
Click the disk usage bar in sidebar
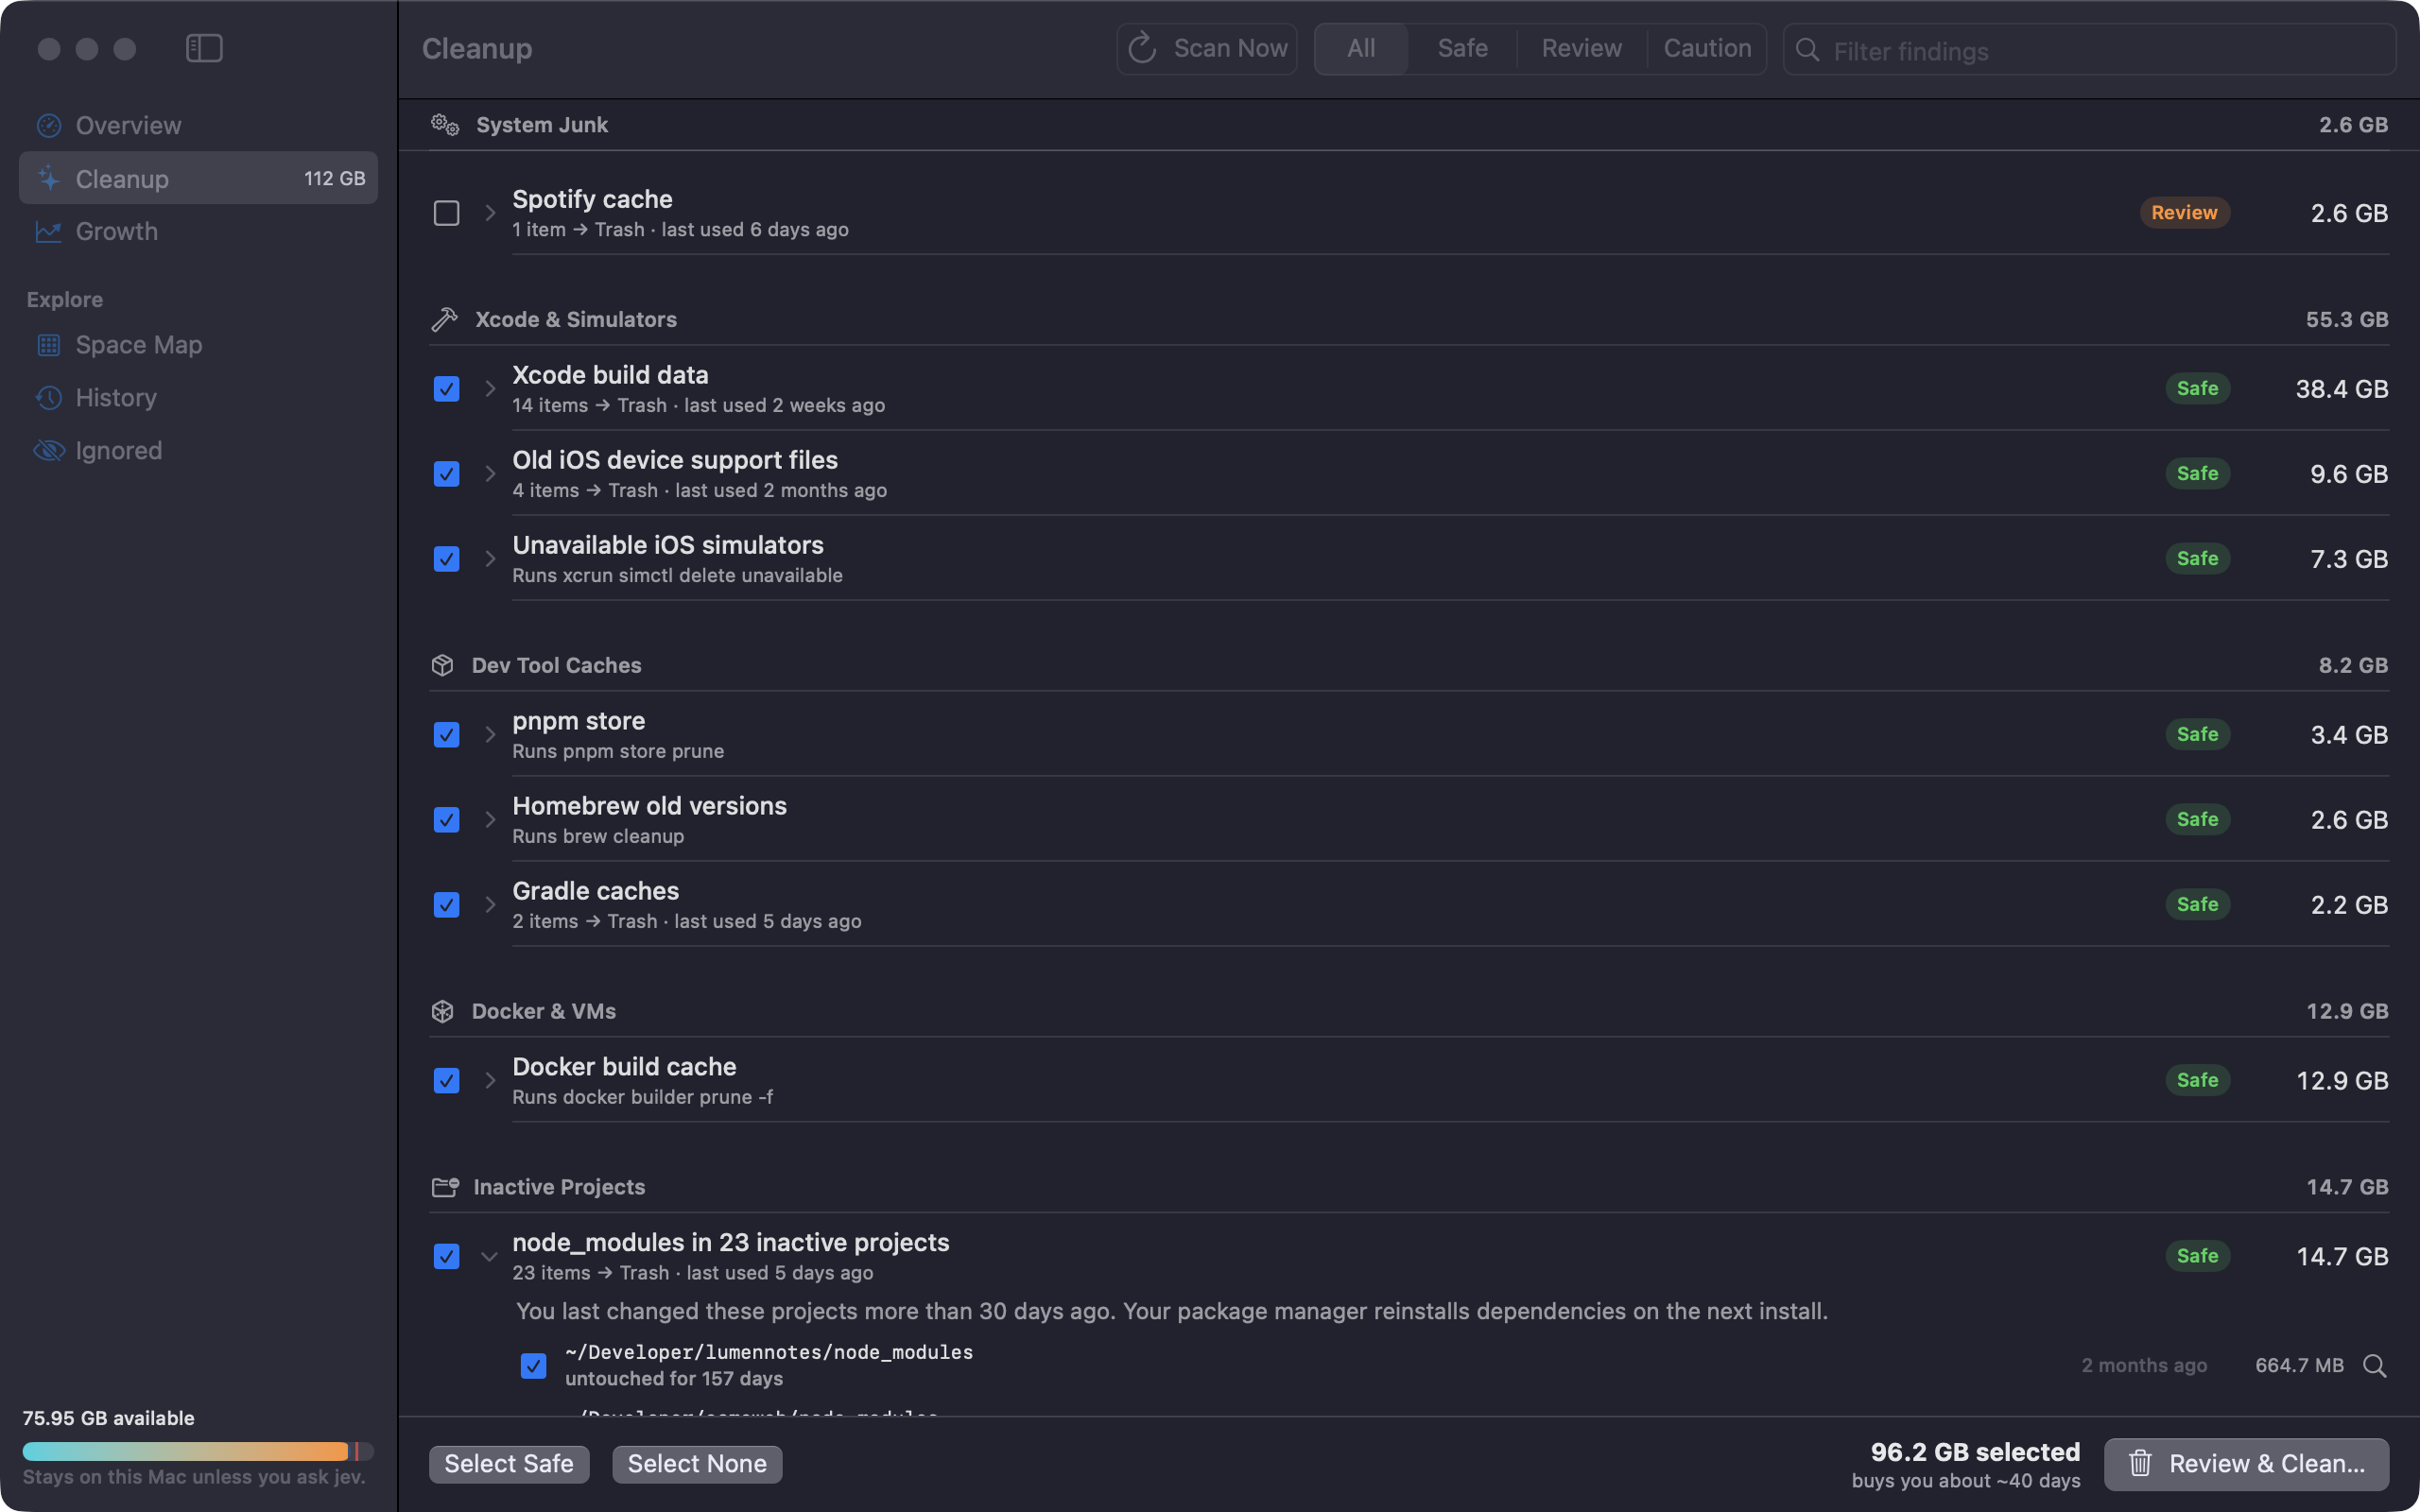tap(198, 1451)
